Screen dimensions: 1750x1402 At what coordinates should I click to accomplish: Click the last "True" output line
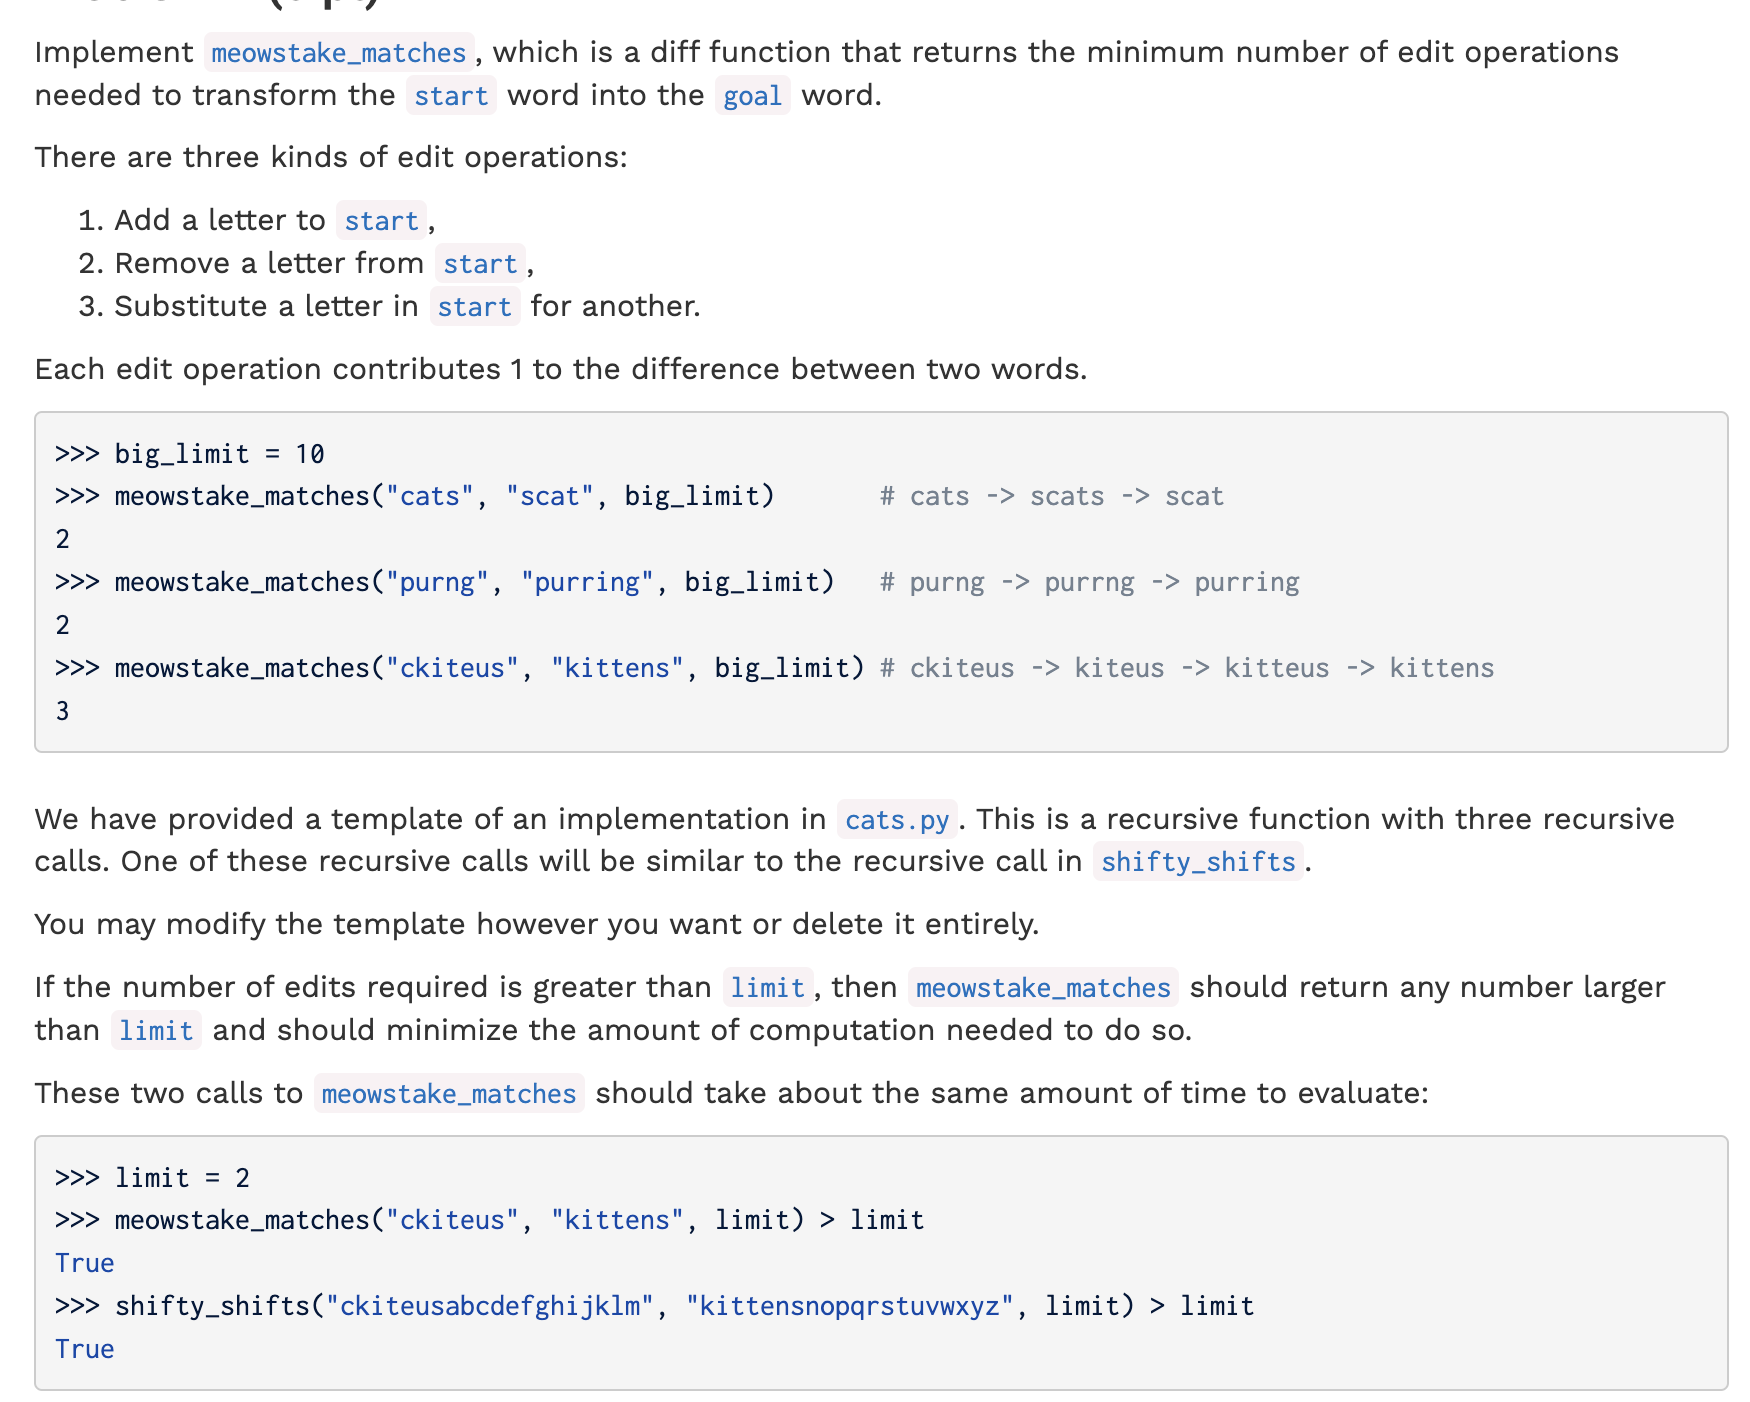pyautogui.click(x=85, y=1350)
